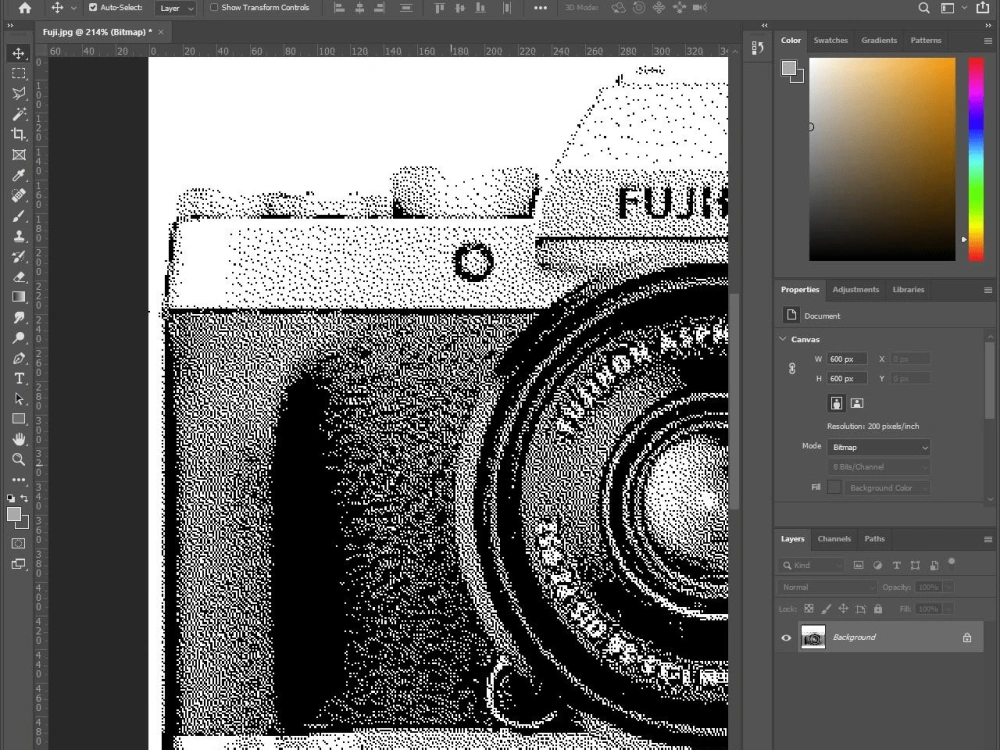Toggle Quick Mask mode icon
This screenshot has height=750, width=1000.
18,543
